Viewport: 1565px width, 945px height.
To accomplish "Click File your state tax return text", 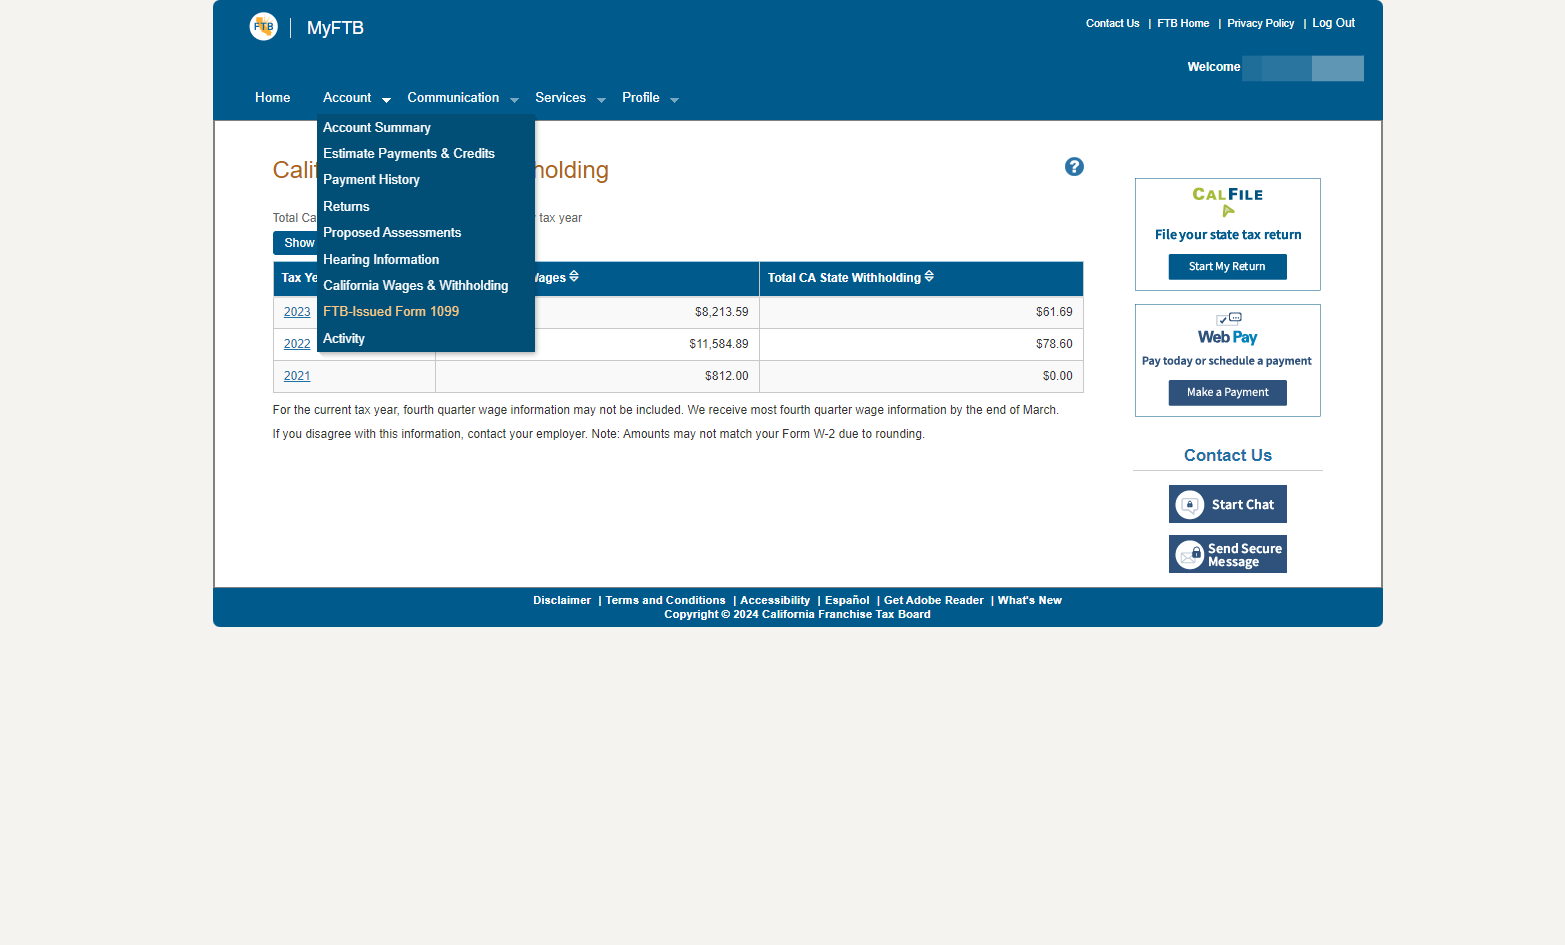I will pyautogui.click(x=1228, y=235).
